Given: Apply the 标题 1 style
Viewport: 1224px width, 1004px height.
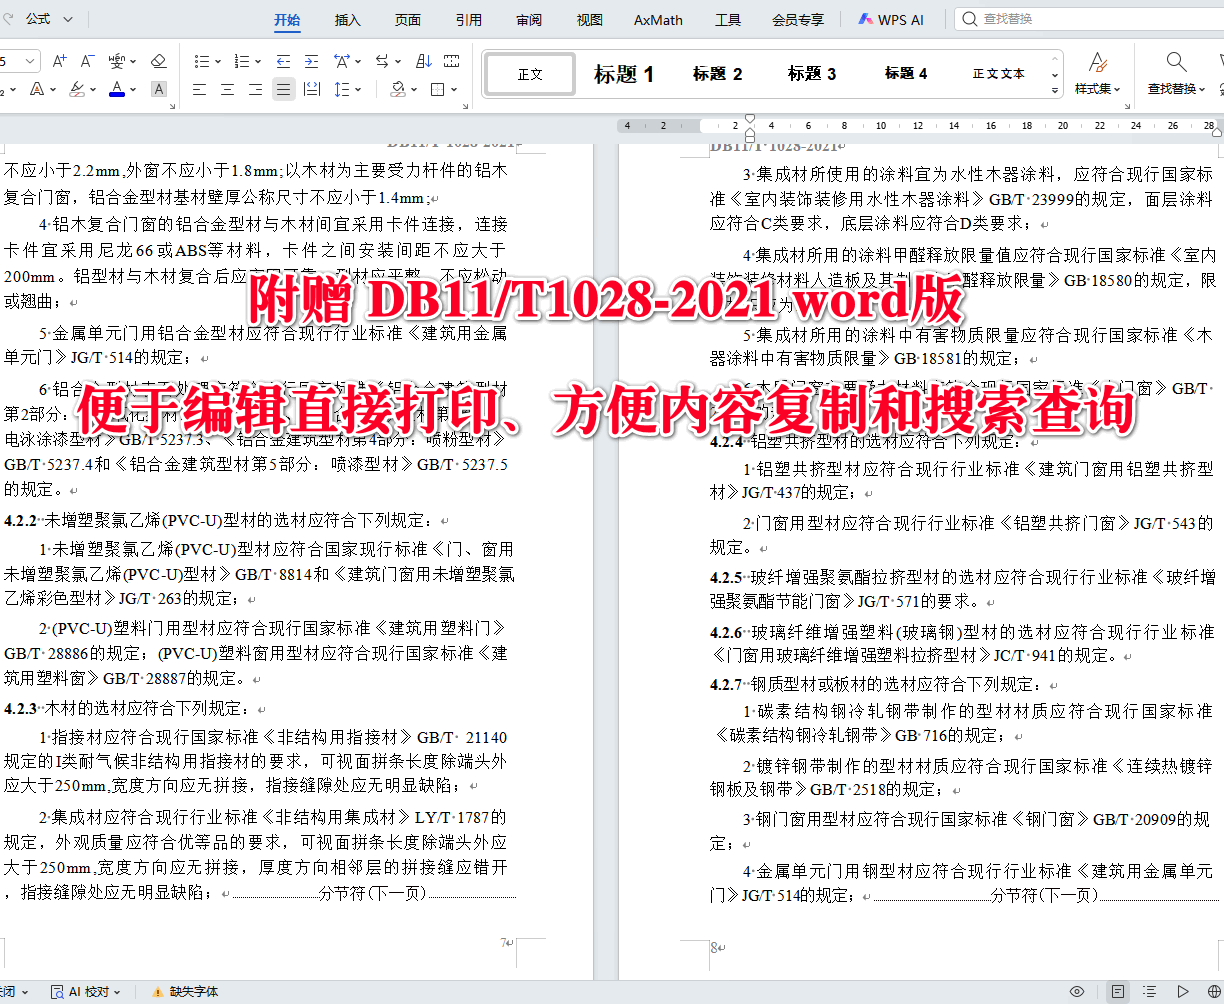Looking at the screenshot, I should [x=624, y=73].
